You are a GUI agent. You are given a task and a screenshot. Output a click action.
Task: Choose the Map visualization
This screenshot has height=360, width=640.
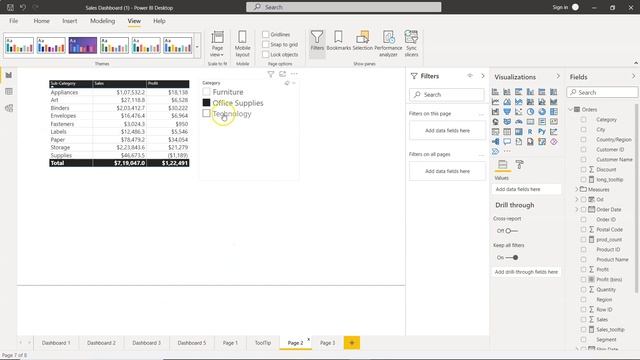(x=495, y=122)
